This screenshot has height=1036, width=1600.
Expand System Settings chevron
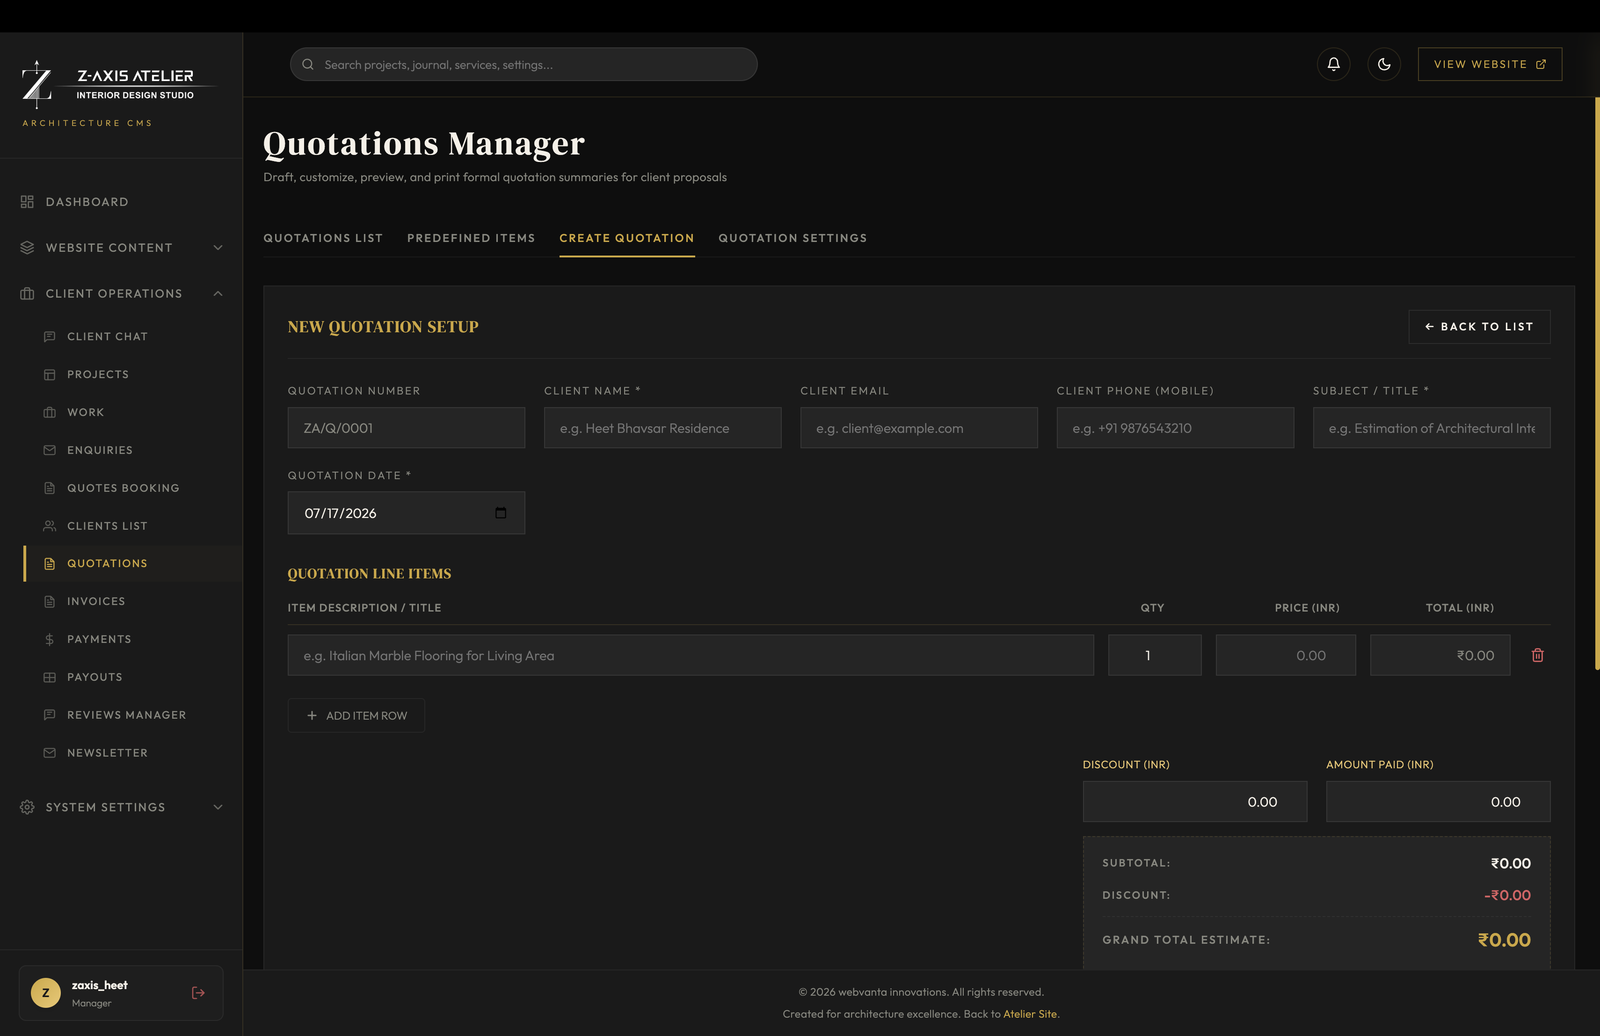[x=218, y=808]
